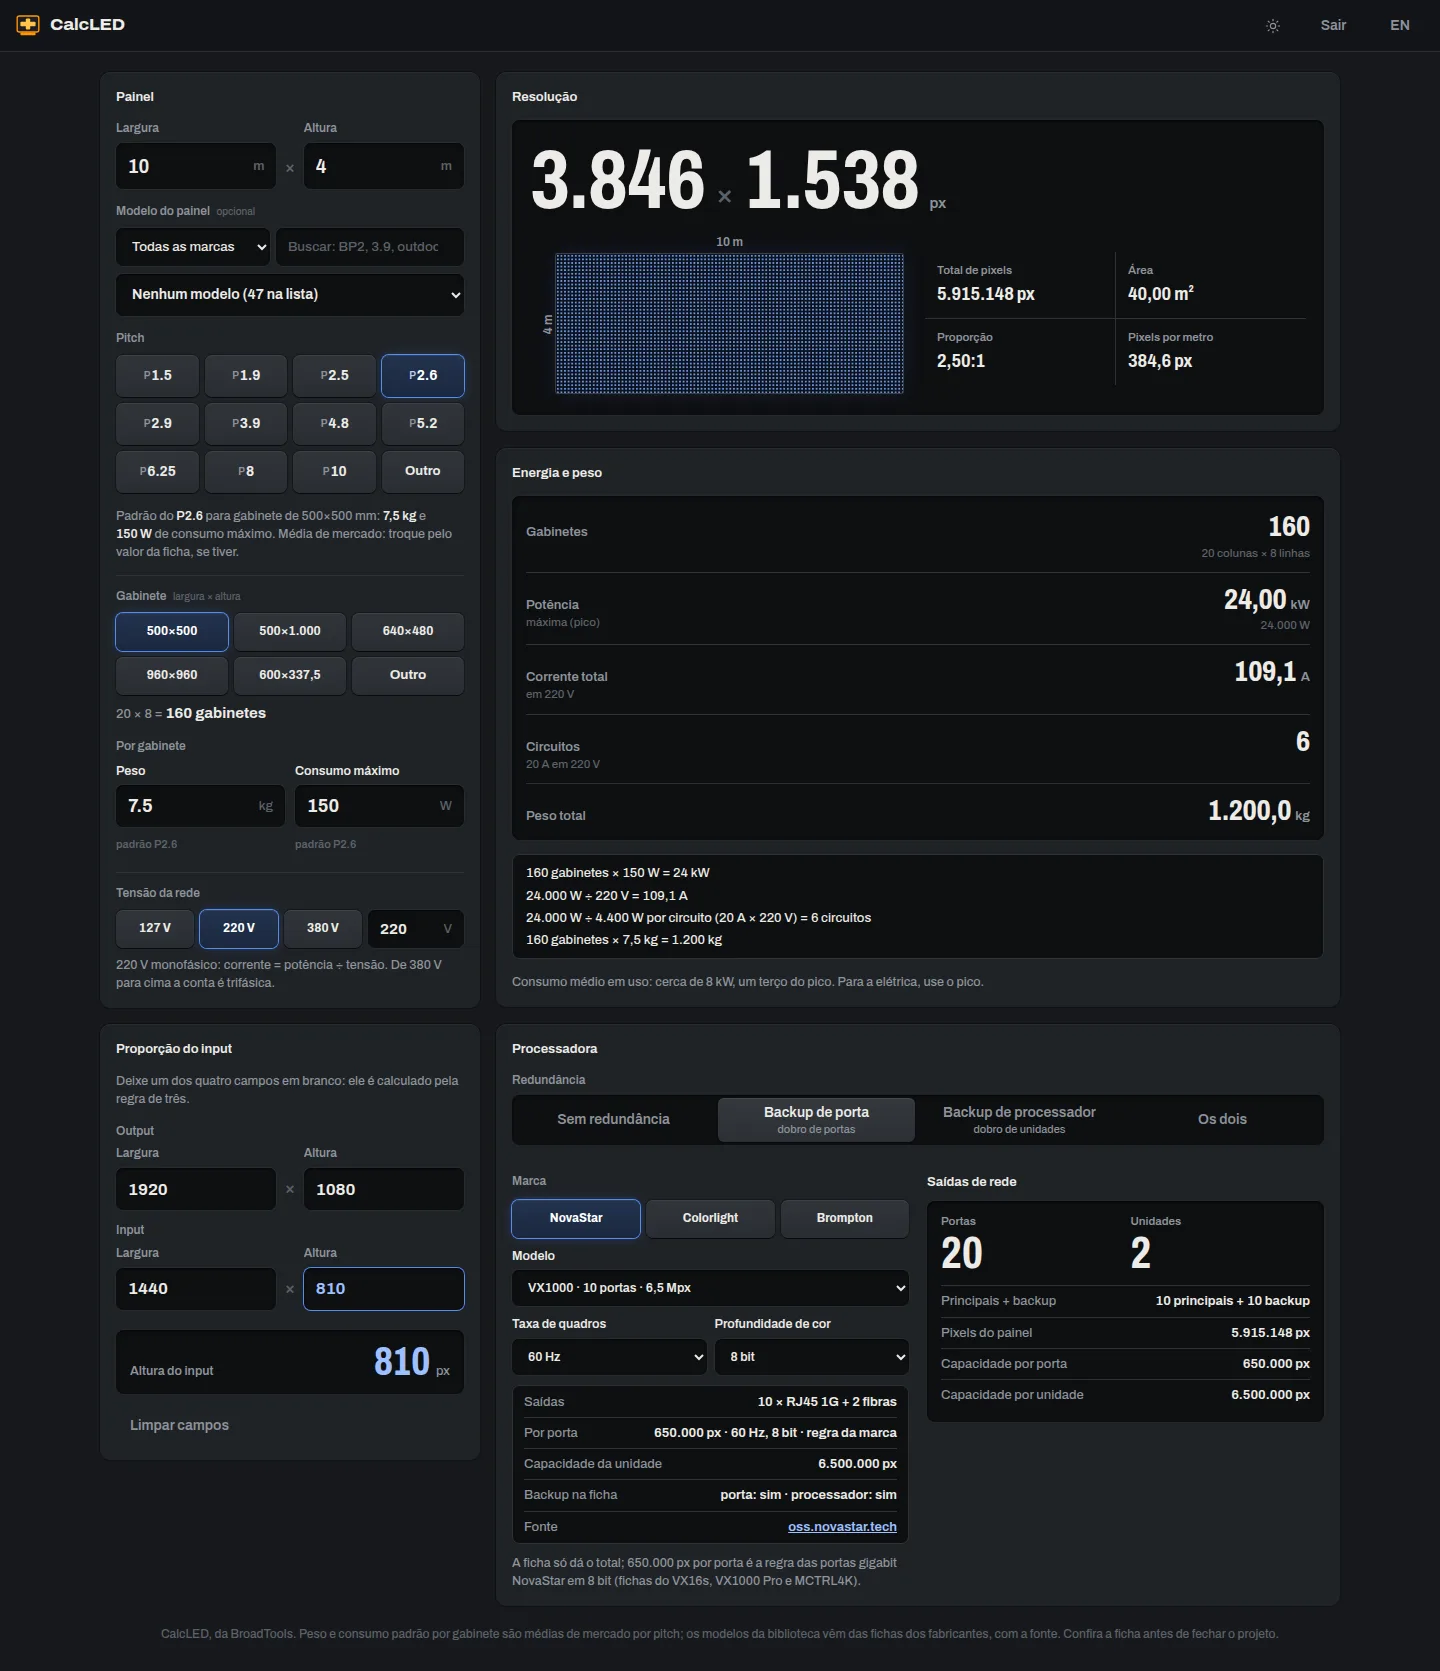The height and width of the screenshot is (1671, 1440).
Task: Edit the Consumo máximo field
Action: [379, 806]
